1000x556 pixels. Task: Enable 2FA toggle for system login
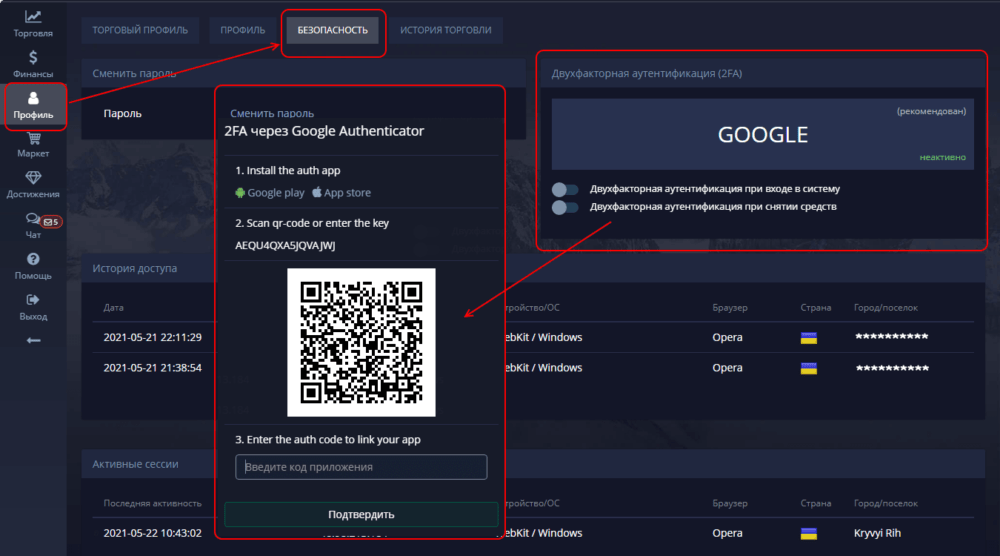tap(565, 189)
